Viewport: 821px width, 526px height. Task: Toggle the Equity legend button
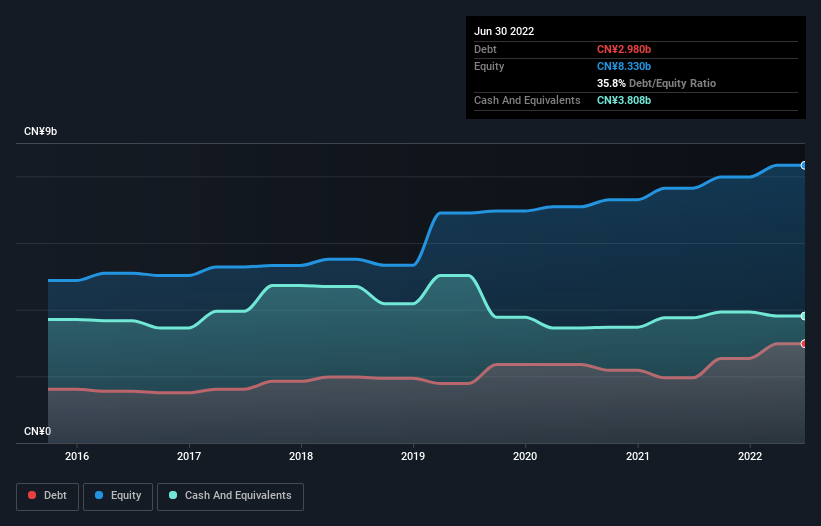point(118,496)
